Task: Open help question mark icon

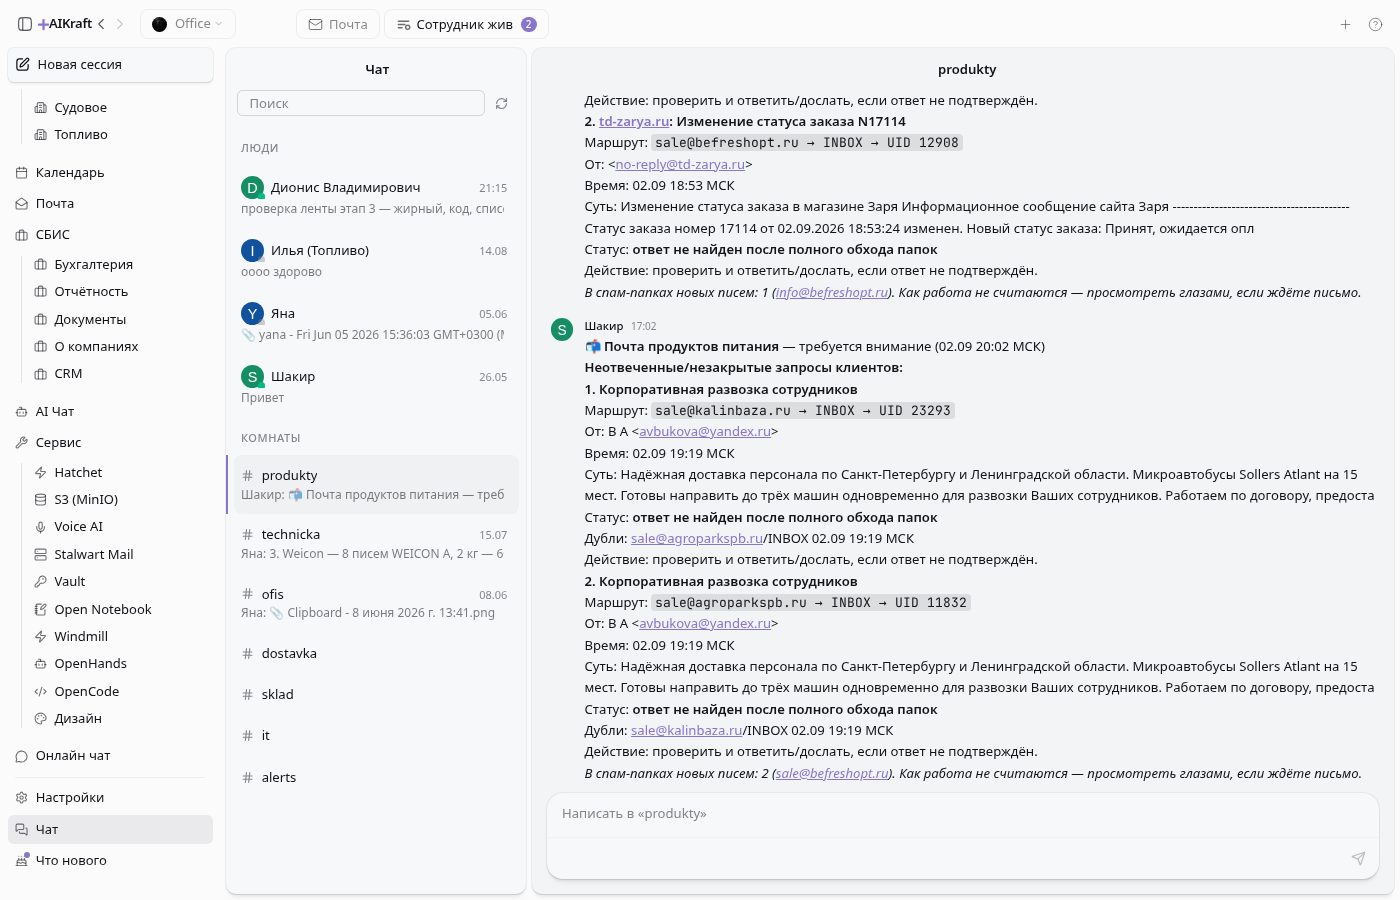Action: (x=1375, y=24)
